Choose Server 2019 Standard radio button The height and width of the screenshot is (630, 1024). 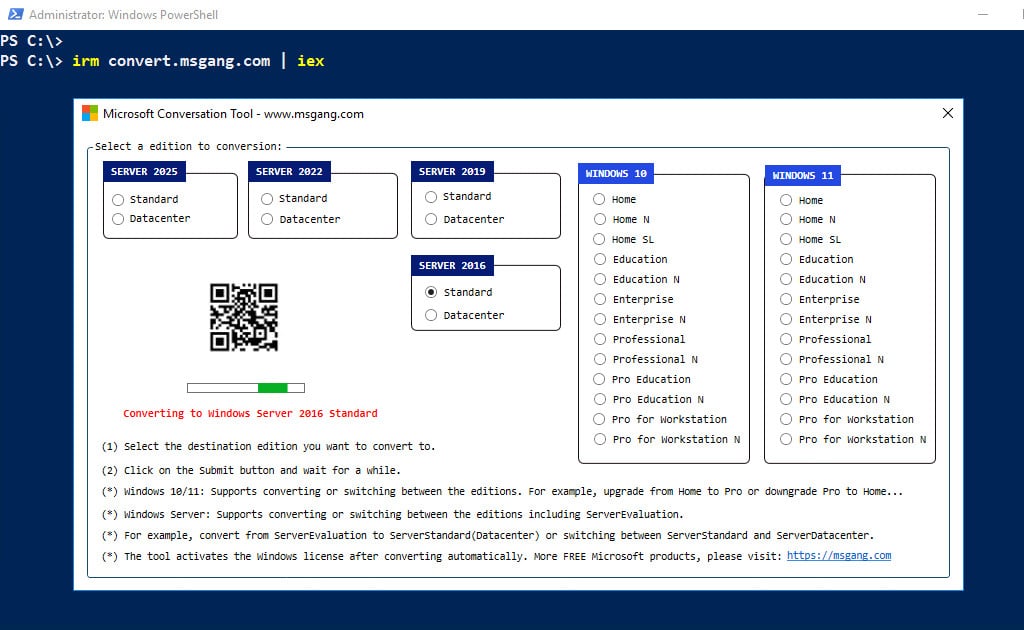pos(431,197)
